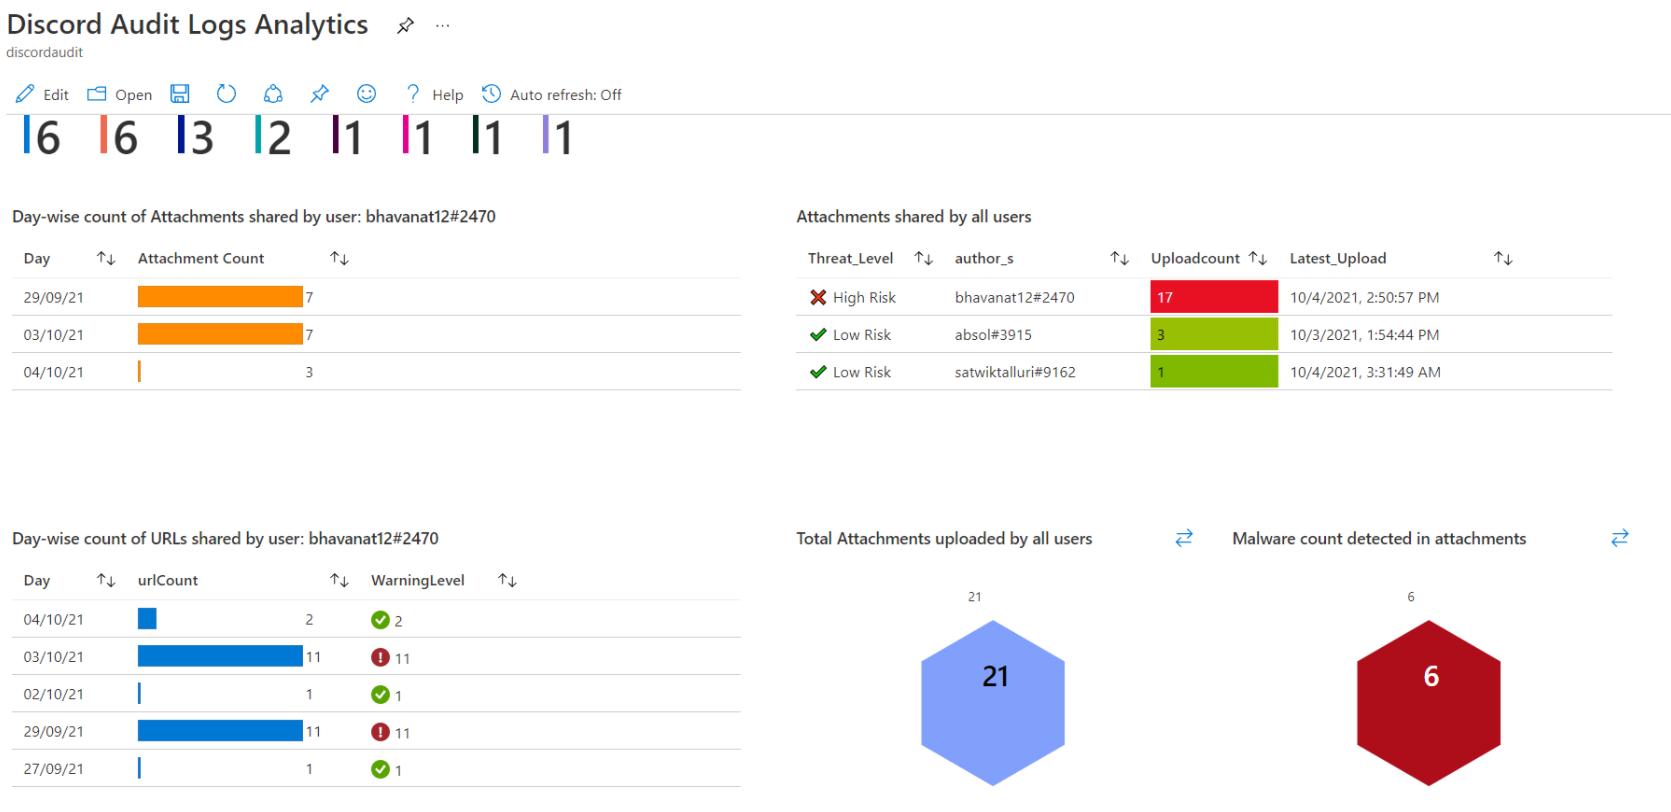The image size is (1671, 812).
Task: Click the Attachment Count column header
Action: point(201,258)
